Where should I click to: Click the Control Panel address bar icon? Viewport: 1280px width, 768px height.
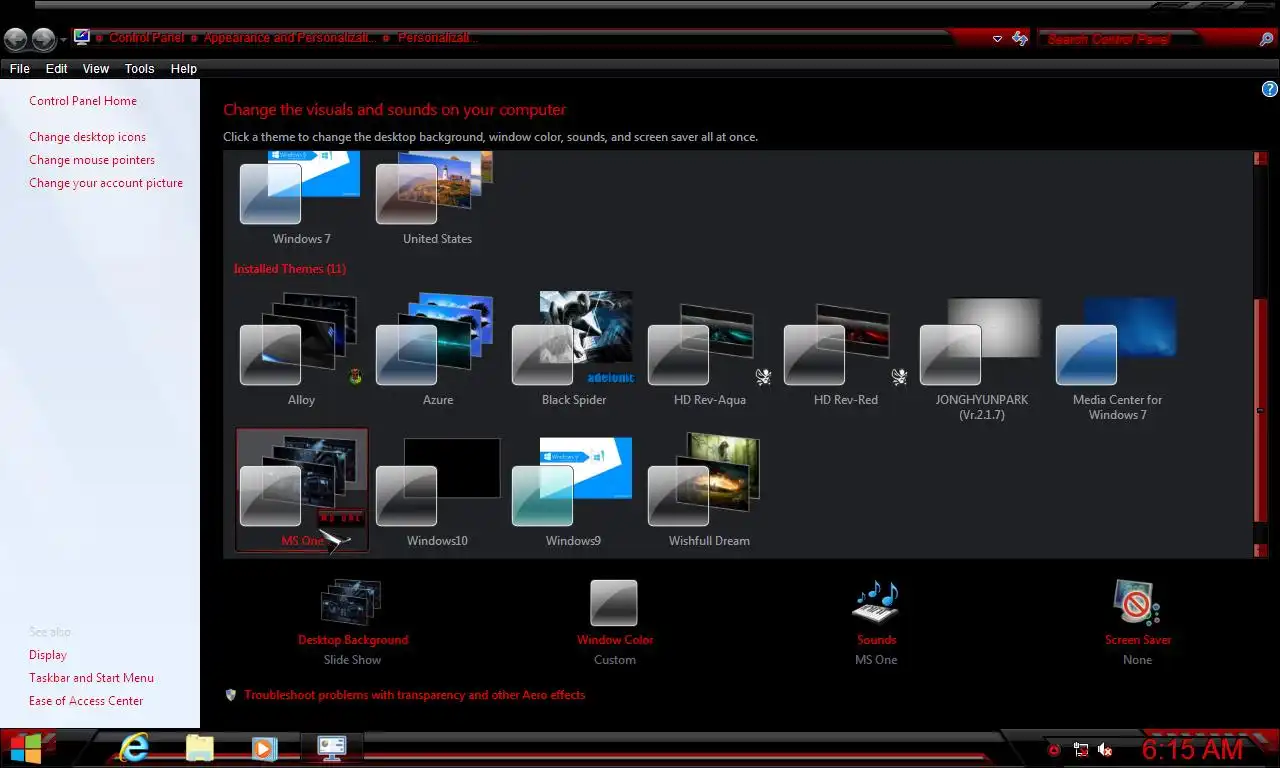tap(82, 37)
